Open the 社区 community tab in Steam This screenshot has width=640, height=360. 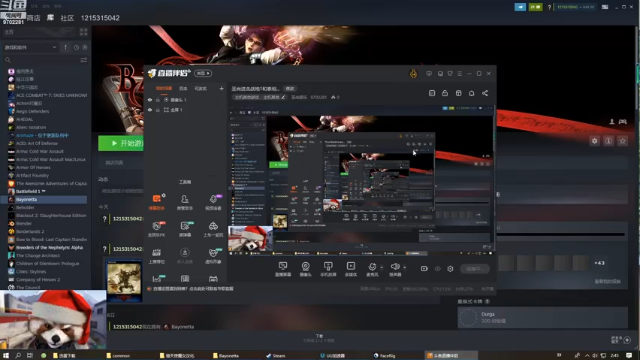(67, 18)
